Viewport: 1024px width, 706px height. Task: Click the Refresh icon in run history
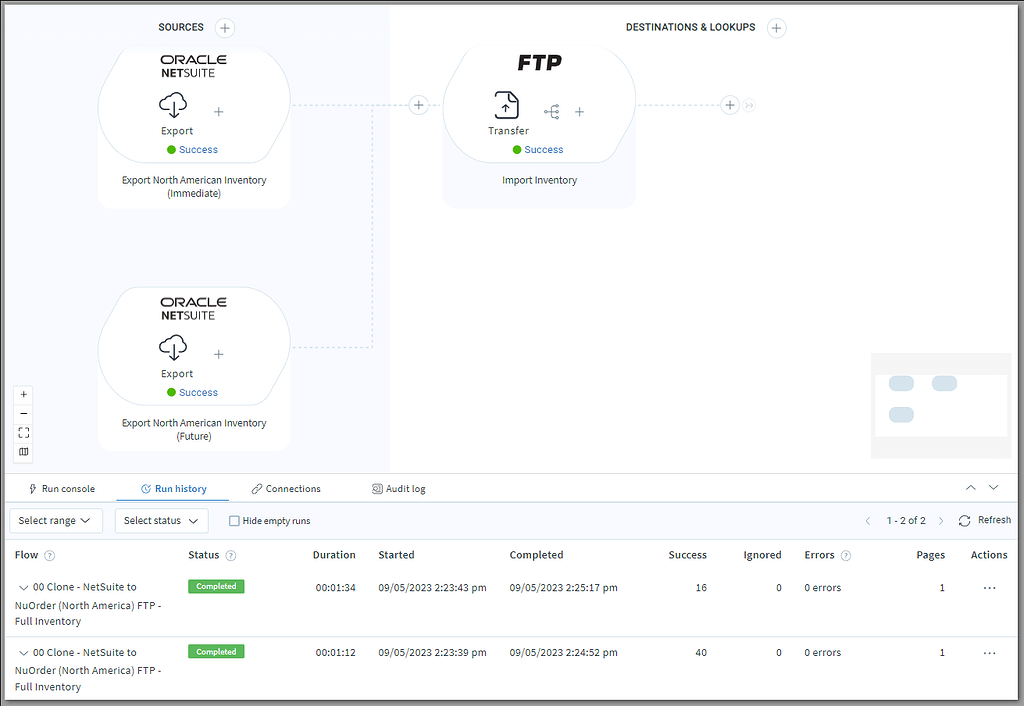tap(962, 520)
